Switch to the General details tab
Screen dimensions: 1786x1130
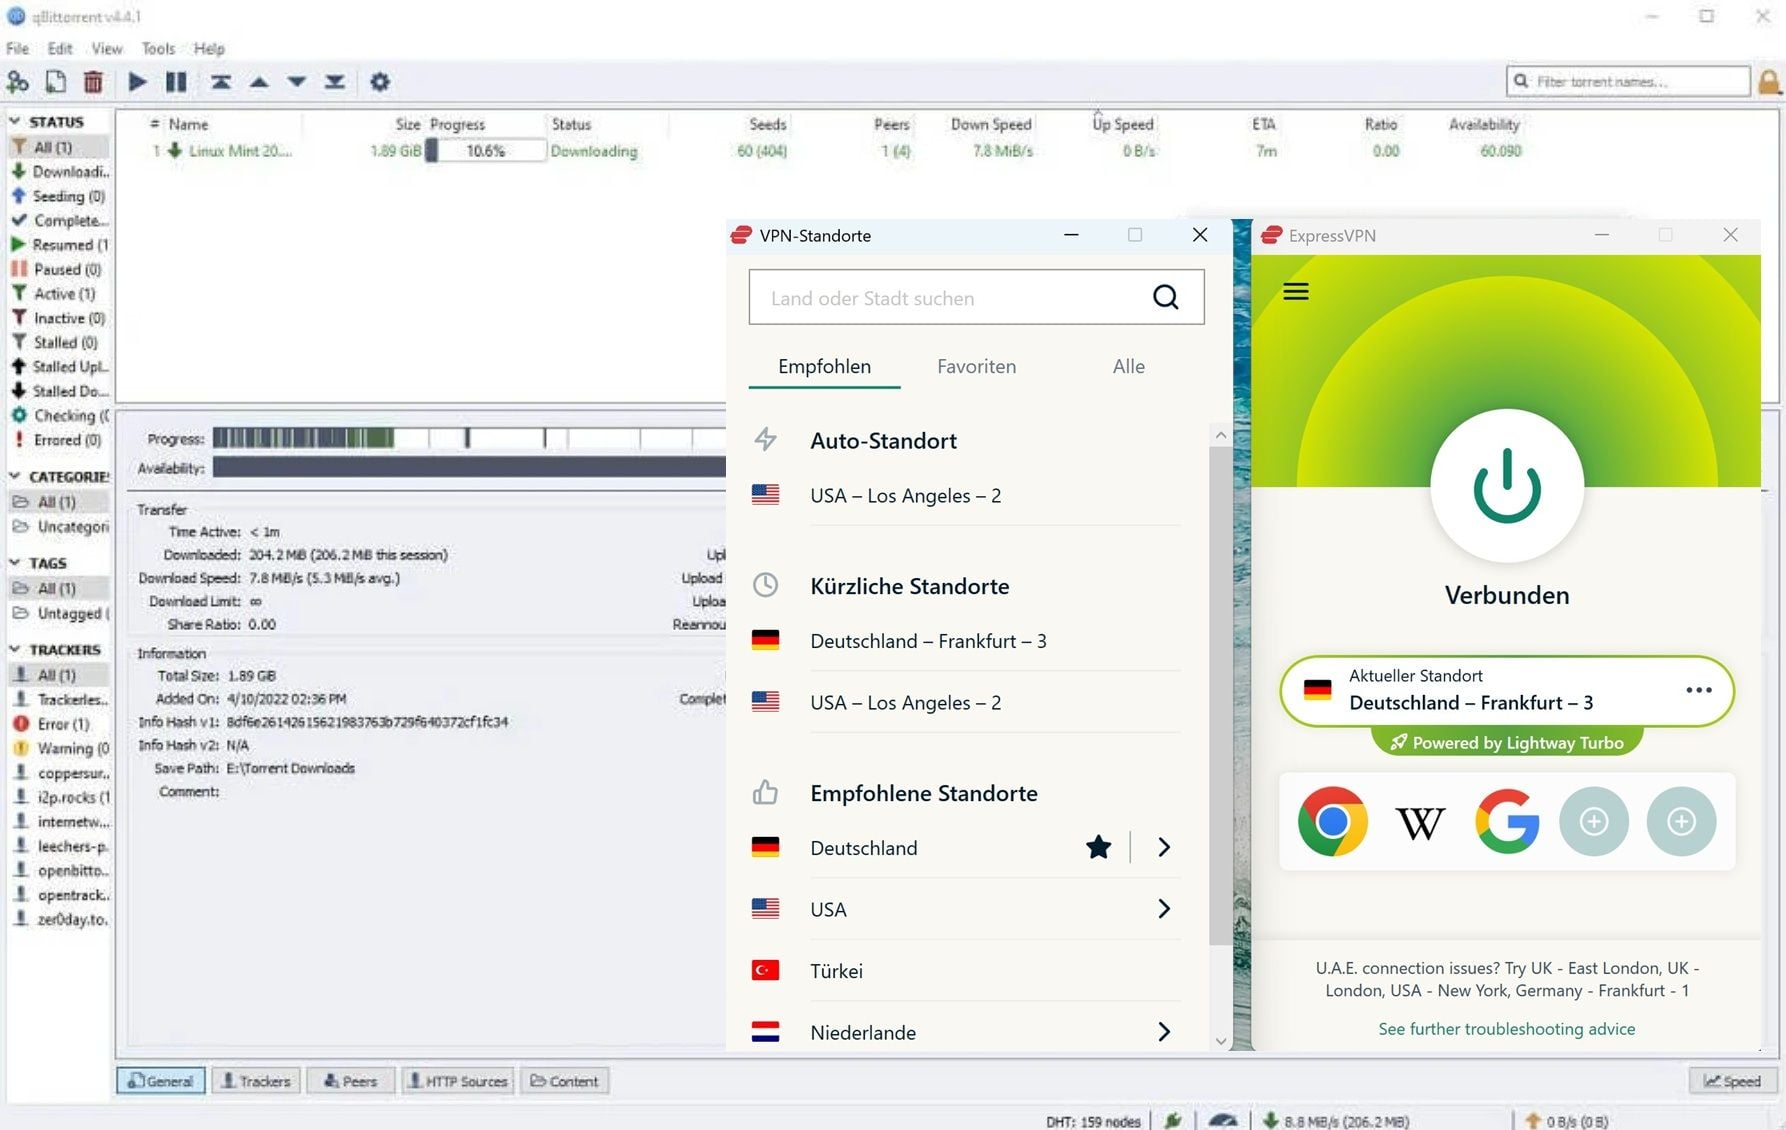click(x=161, y=1081)
